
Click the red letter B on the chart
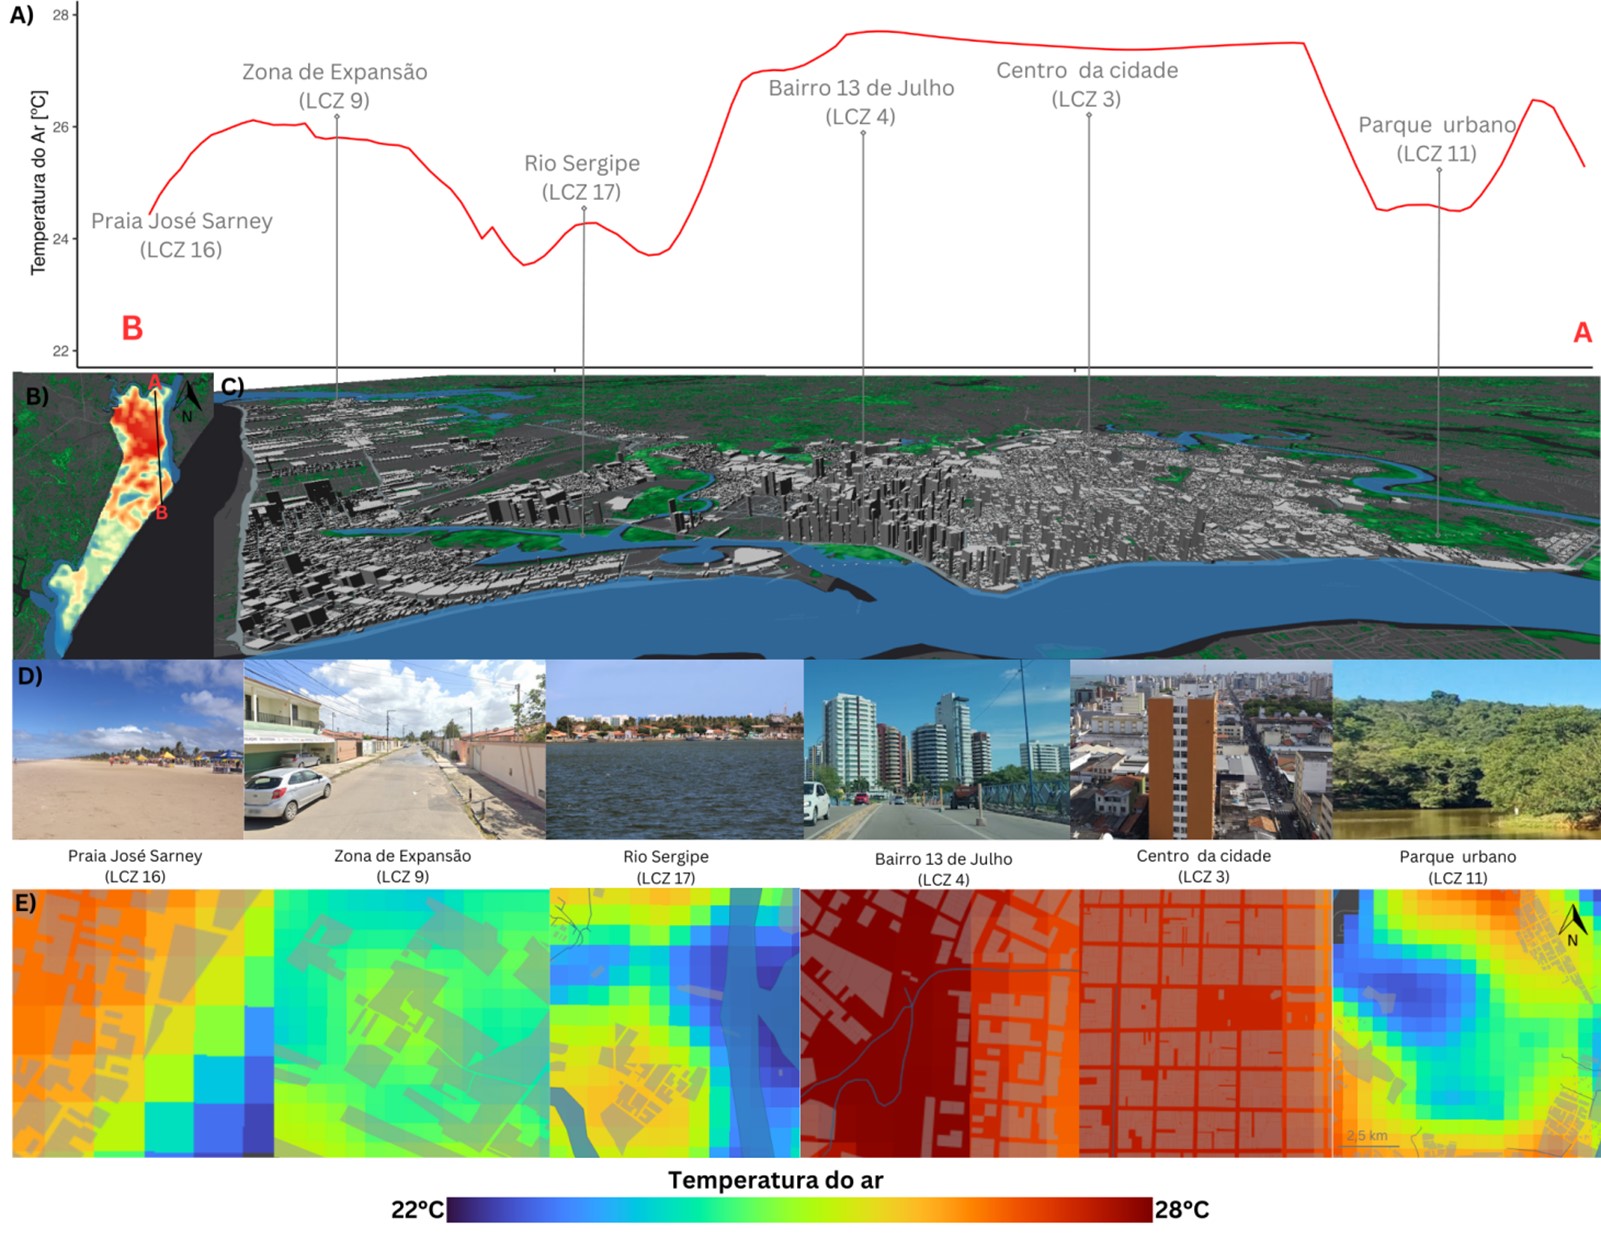point(132,328)
